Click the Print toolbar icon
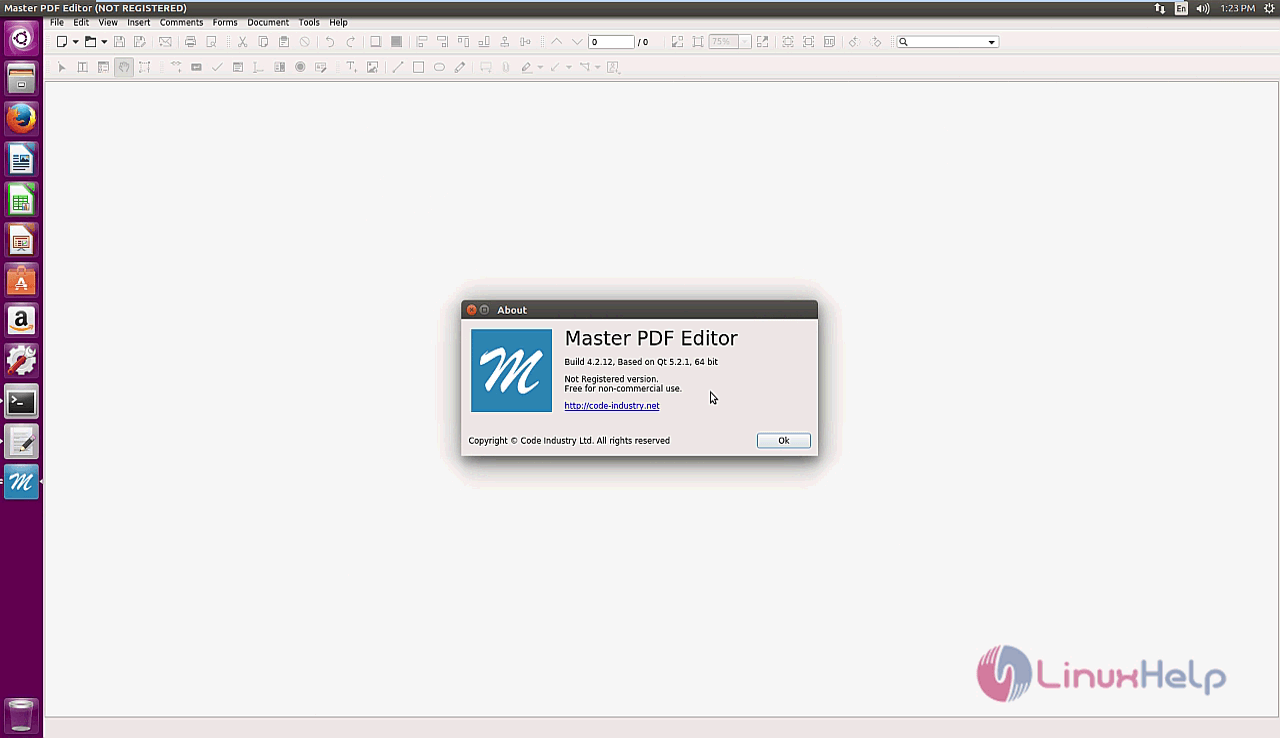The height and width of the screenshot is (738, 1280). click(190, 42)
